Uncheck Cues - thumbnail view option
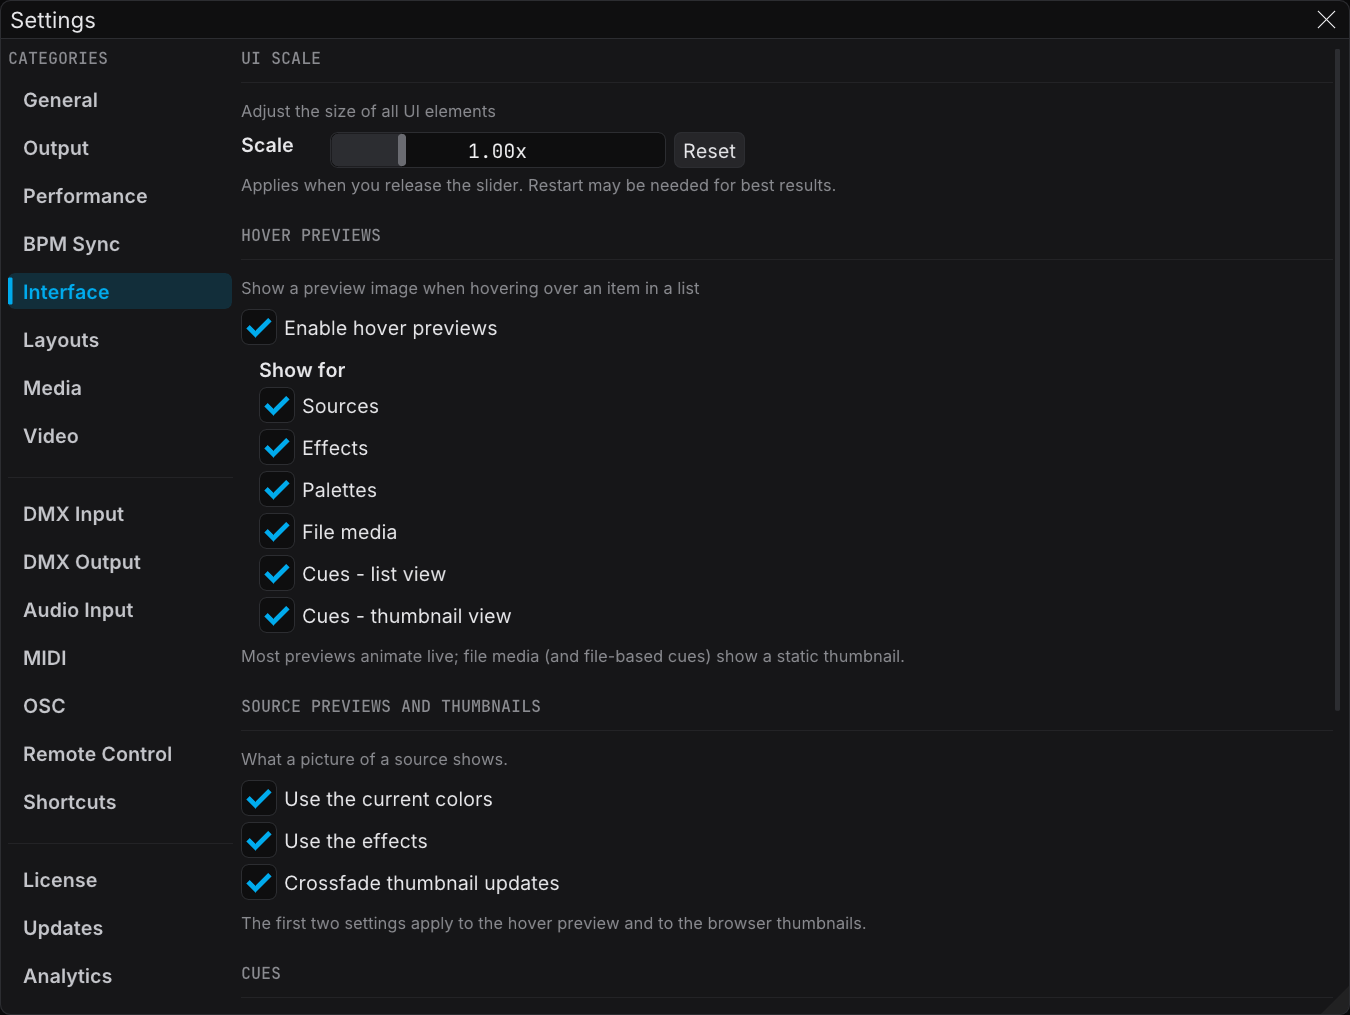The width and height of the screenshot is (1350, 1015). pos(277,616)
